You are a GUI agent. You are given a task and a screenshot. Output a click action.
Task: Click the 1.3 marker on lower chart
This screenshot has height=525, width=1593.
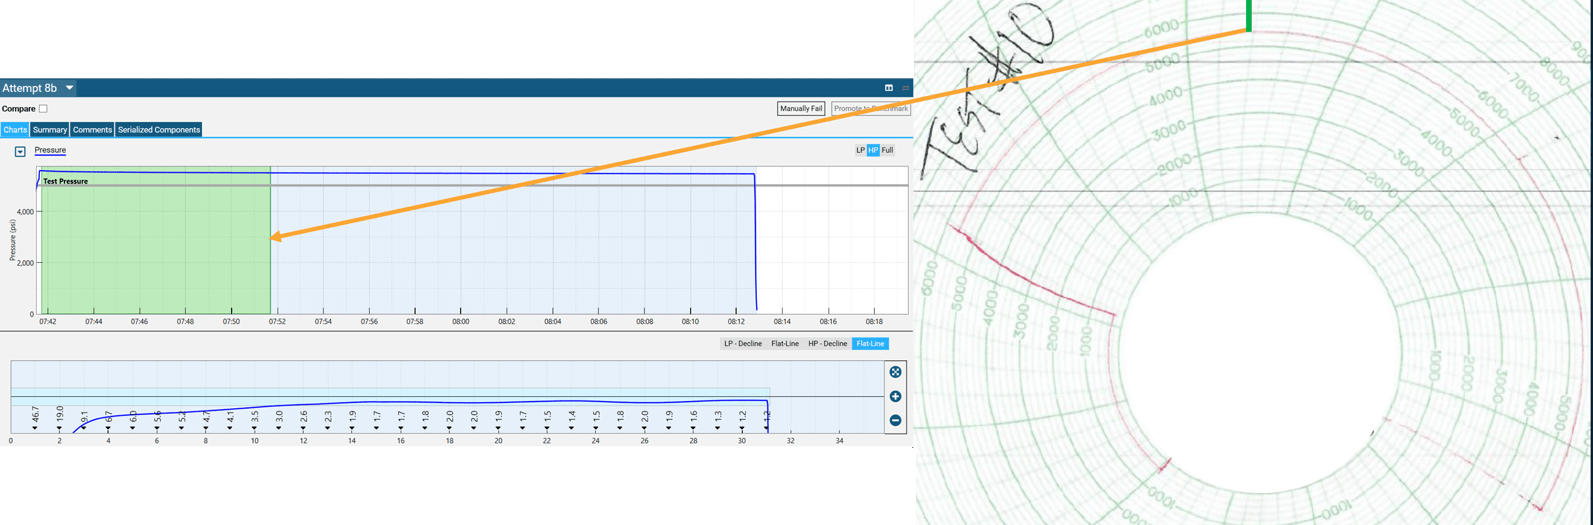(x=718, y=416)
